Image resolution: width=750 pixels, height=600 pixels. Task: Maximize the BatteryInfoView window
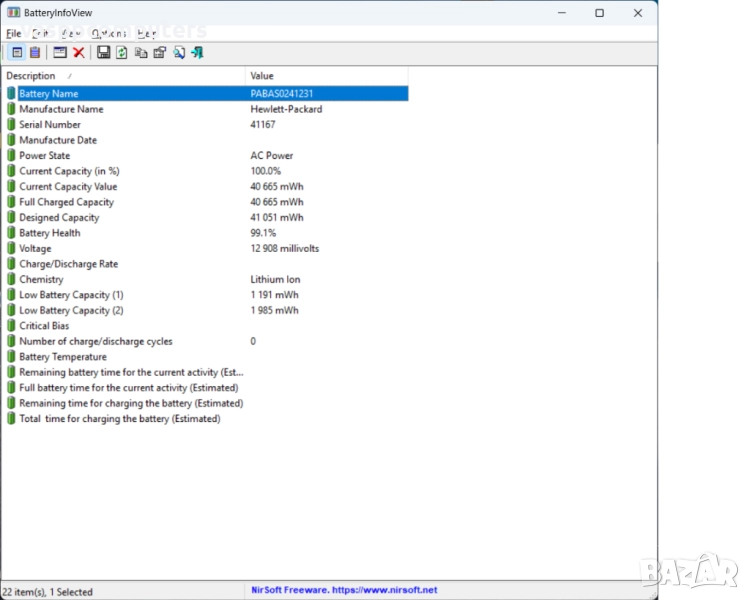coord(599,13)
